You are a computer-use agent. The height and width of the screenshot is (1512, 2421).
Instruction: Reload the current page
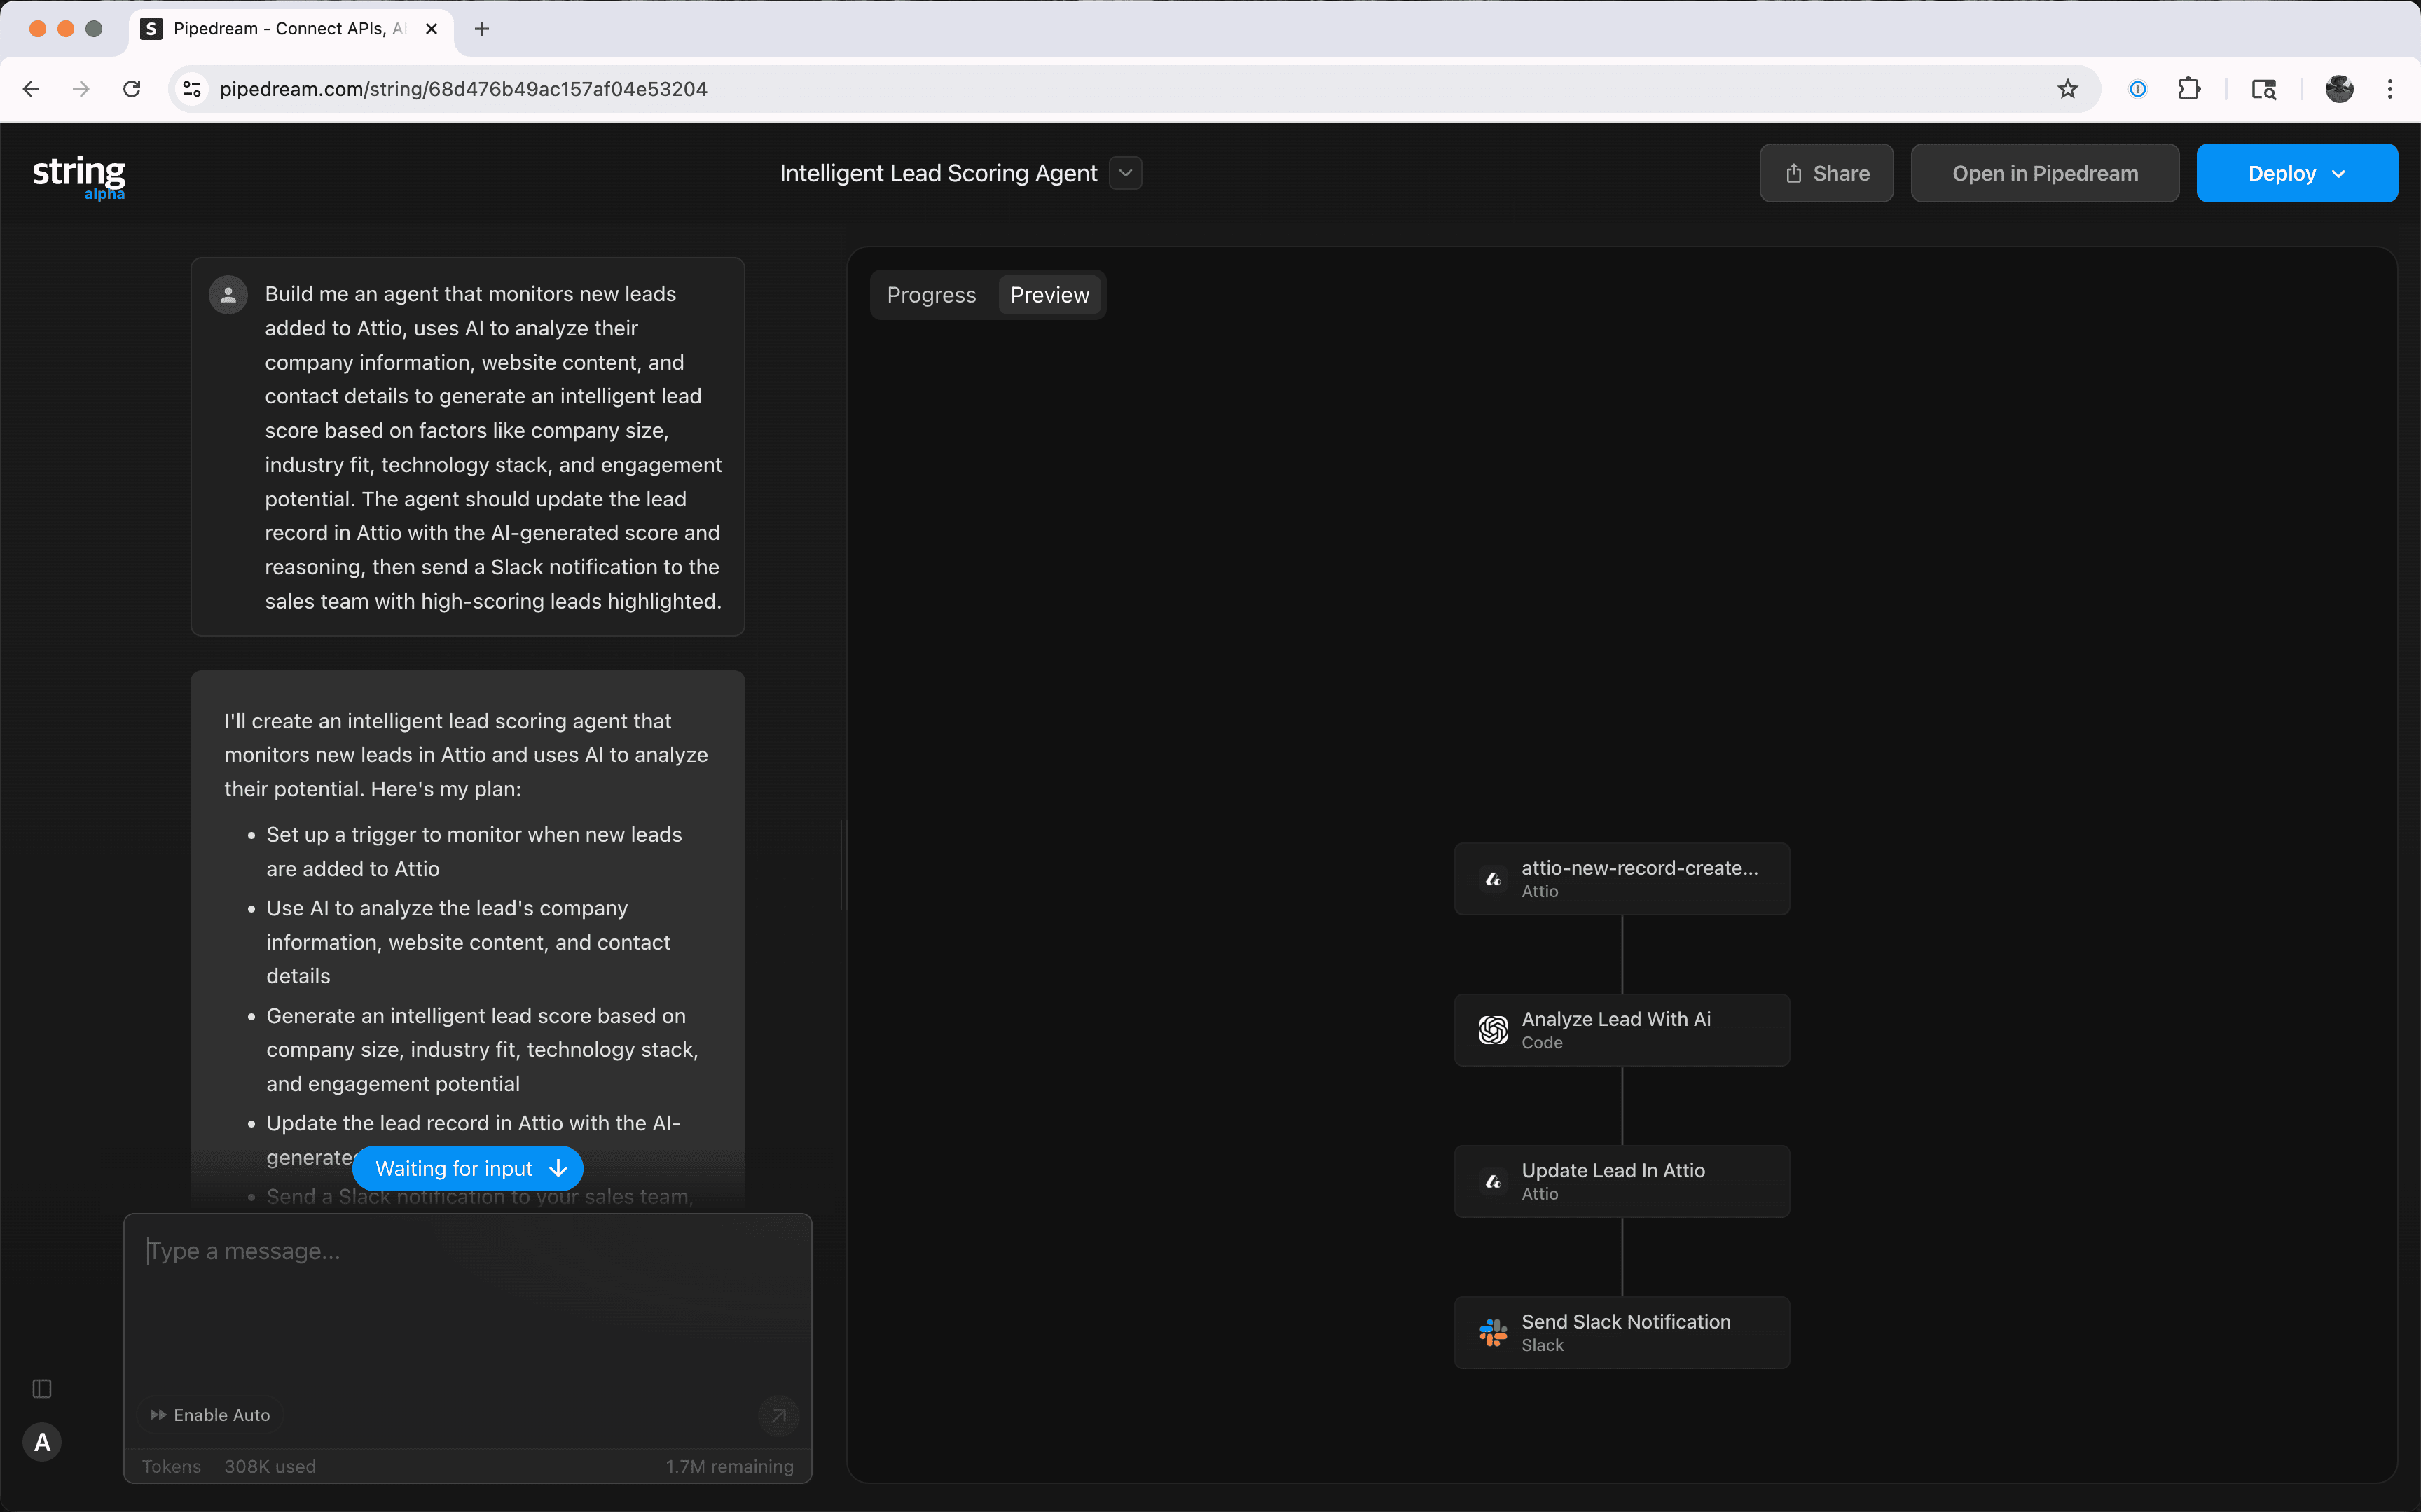pos(132,89)
